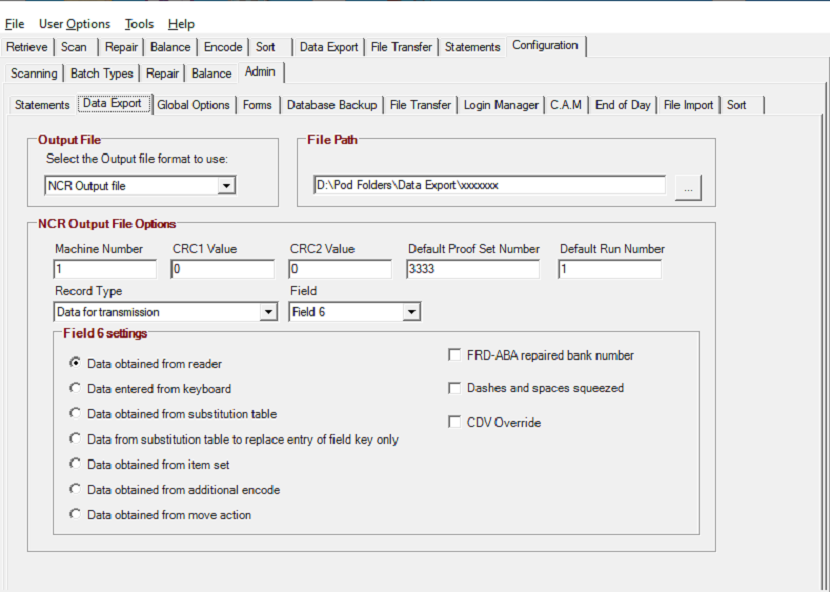830x593 pixels.
Task: Switch to the File Transfer top tab
Action: (x=401, y=47)
